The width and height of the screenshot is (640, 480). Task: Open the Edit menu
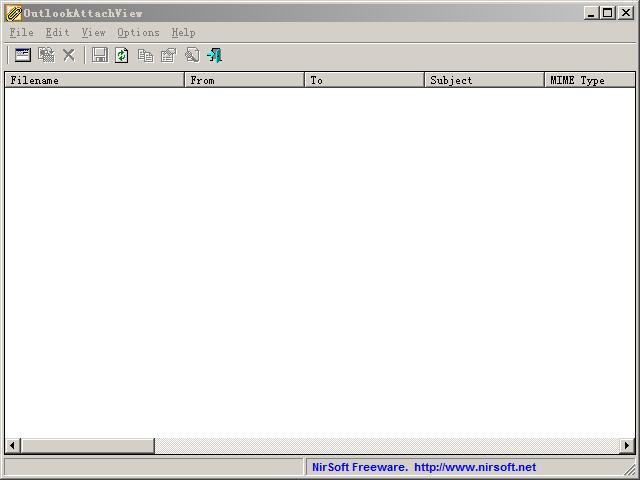coord(57,32)
